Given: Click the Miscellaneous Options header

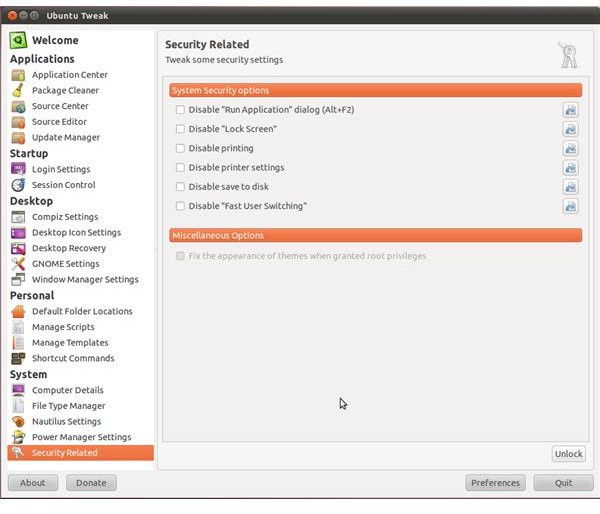Looking at the screenshot, I should click(x=375, y=235).
